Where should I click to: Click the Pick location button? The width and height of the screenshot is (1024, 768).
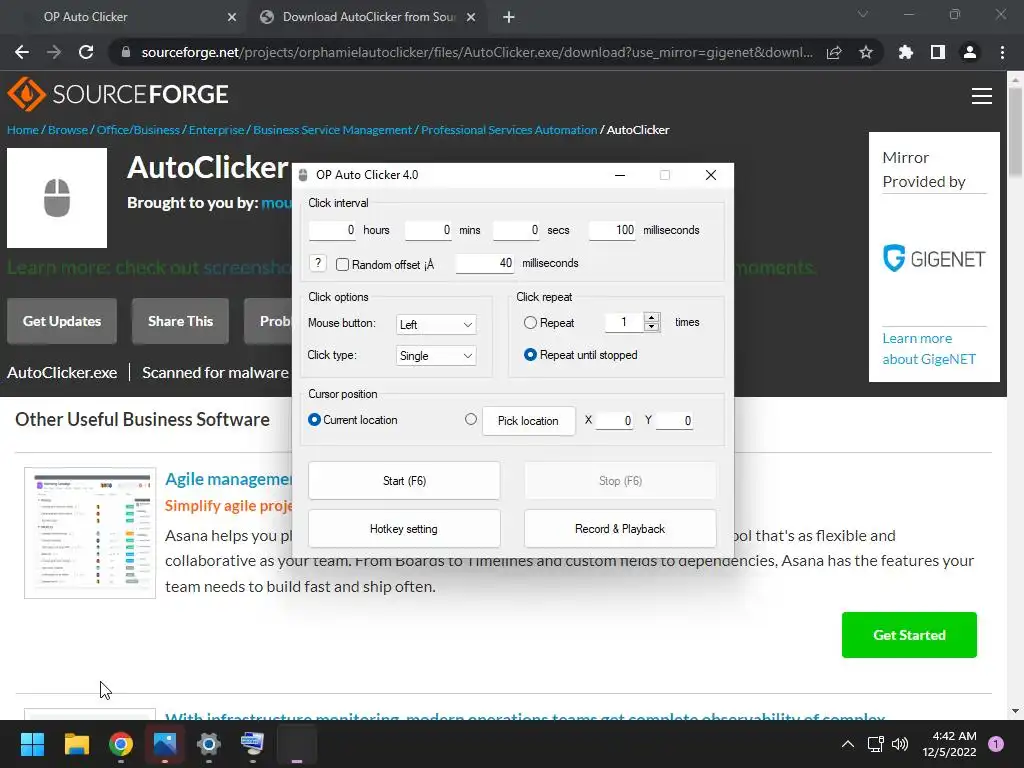pyautogui.click(x=528, y=421)
